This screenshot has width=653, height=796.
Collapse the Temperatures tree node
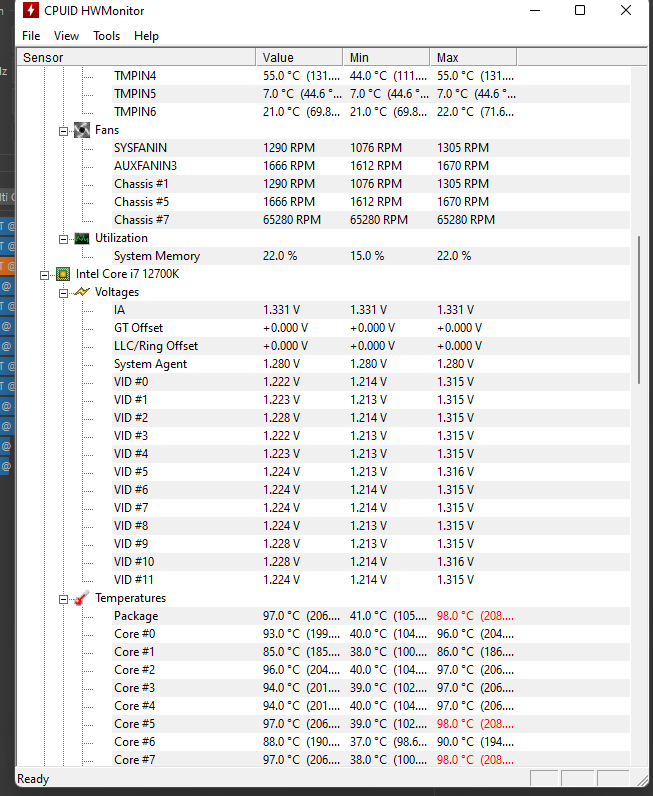(63, 600)
